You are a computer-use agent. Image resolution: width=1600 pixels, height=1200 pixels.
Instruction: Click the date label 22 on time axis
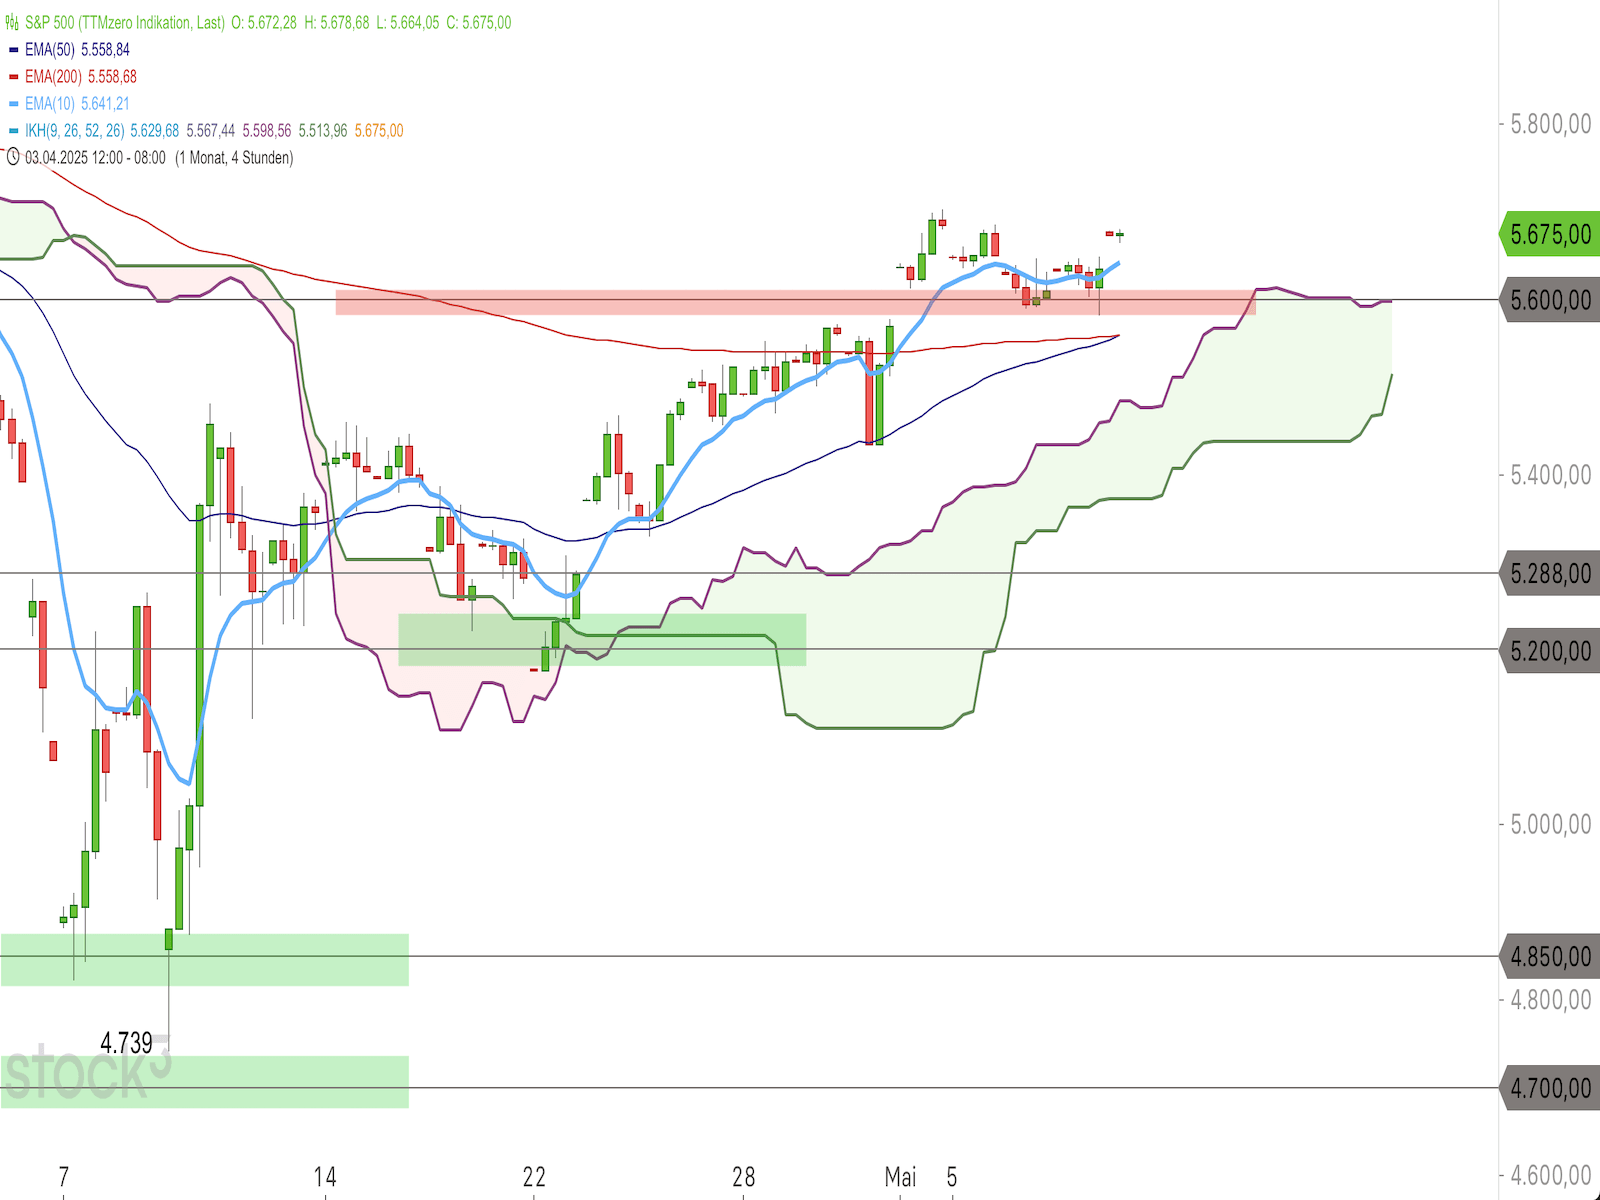click(535, 1177)
